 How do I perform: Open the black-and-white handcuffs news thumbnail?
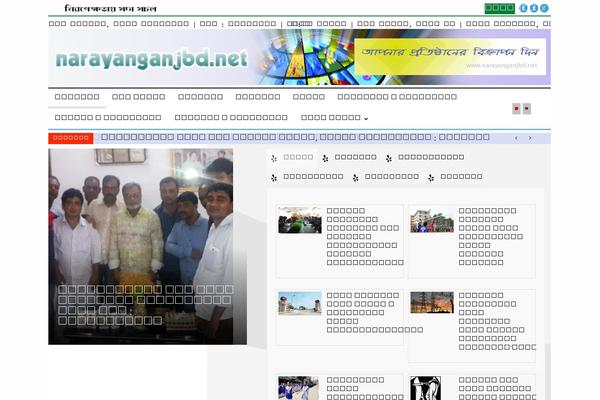[426, 388]
